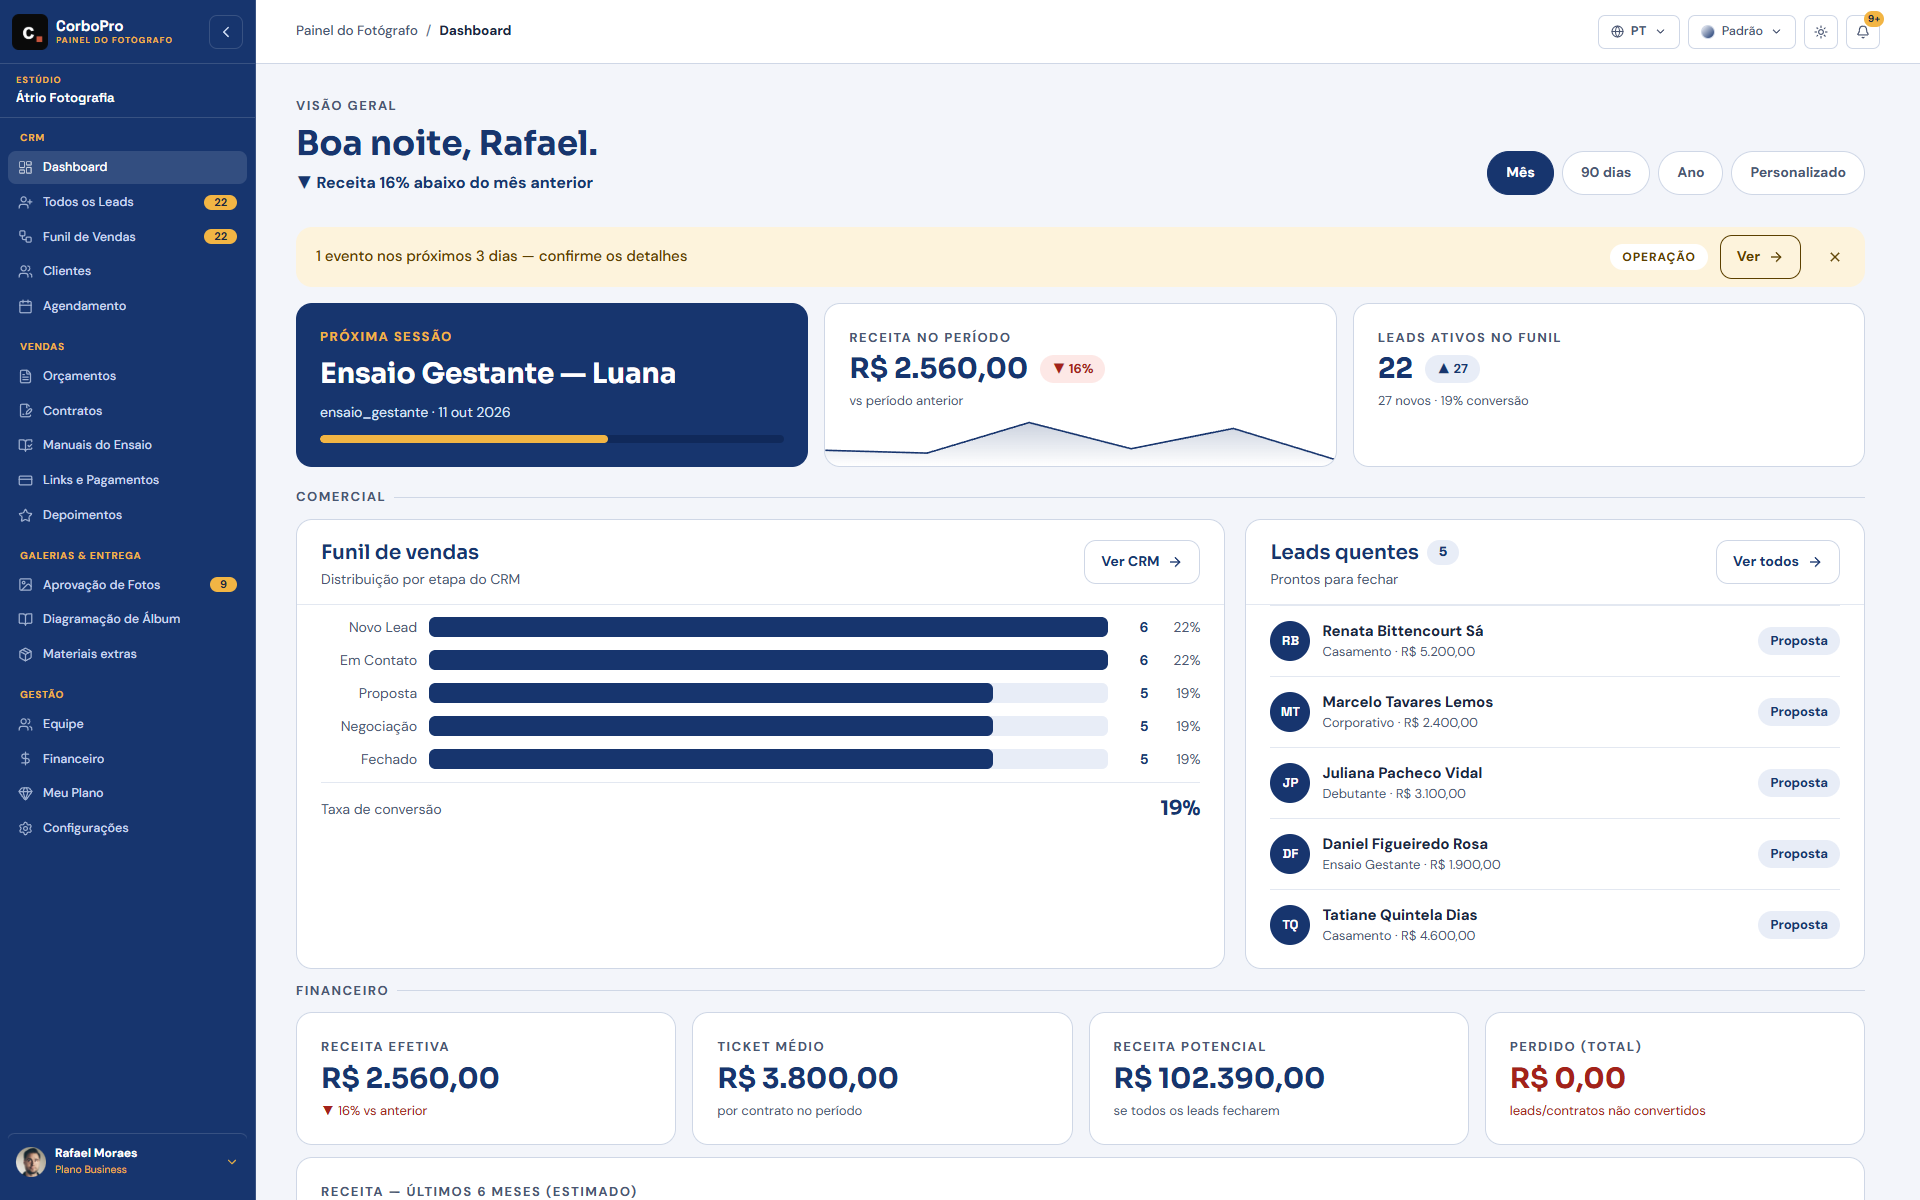Open Meu Plano diamond icon
Screen dimensions: 1920x1200
click(26, 793)
